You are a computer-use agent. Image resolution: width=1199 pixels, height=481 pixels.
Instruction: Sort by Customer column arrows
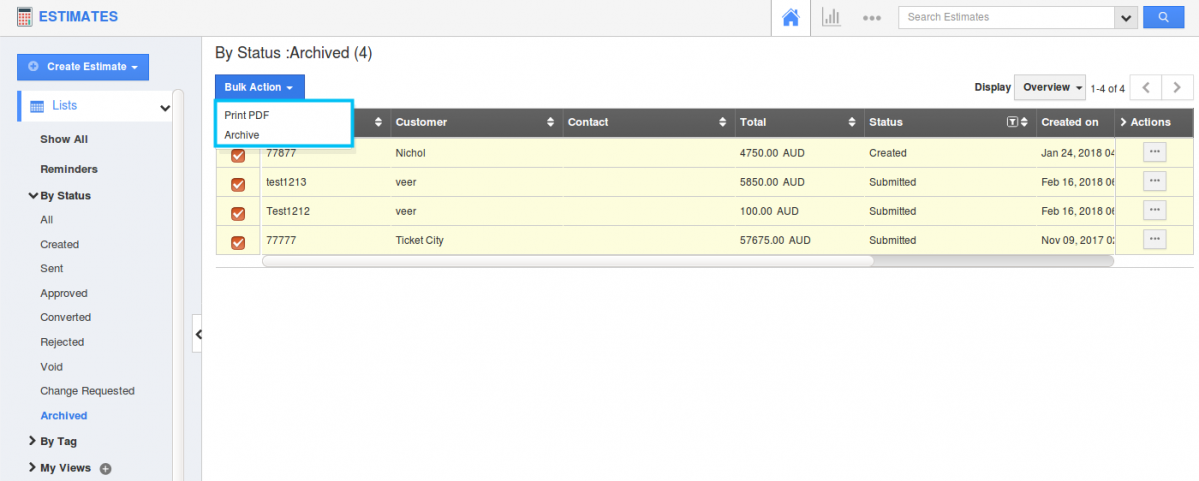(x=551, y=122)
